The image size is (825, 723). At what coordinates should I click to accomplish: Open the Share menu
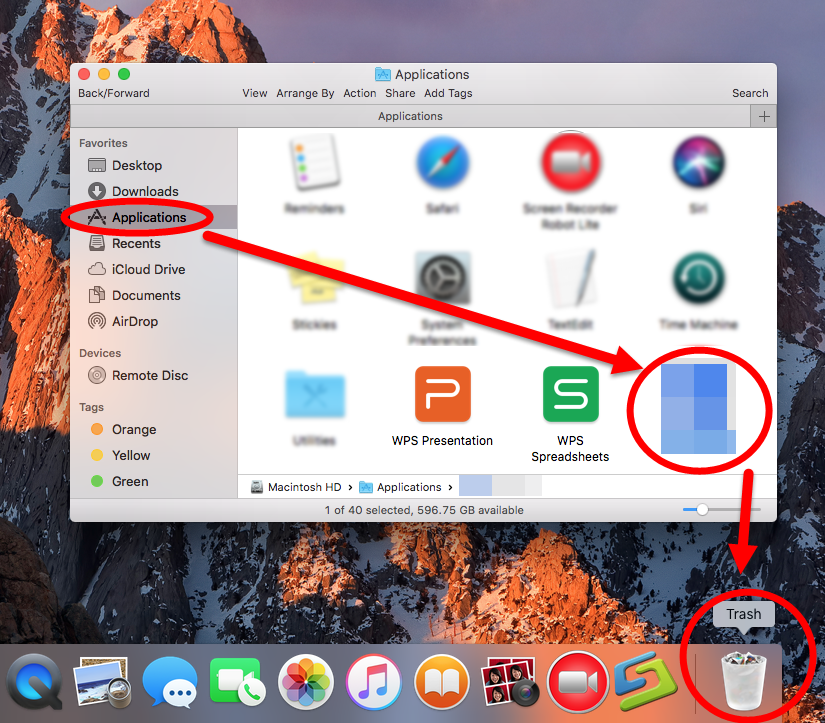point(400,93)
